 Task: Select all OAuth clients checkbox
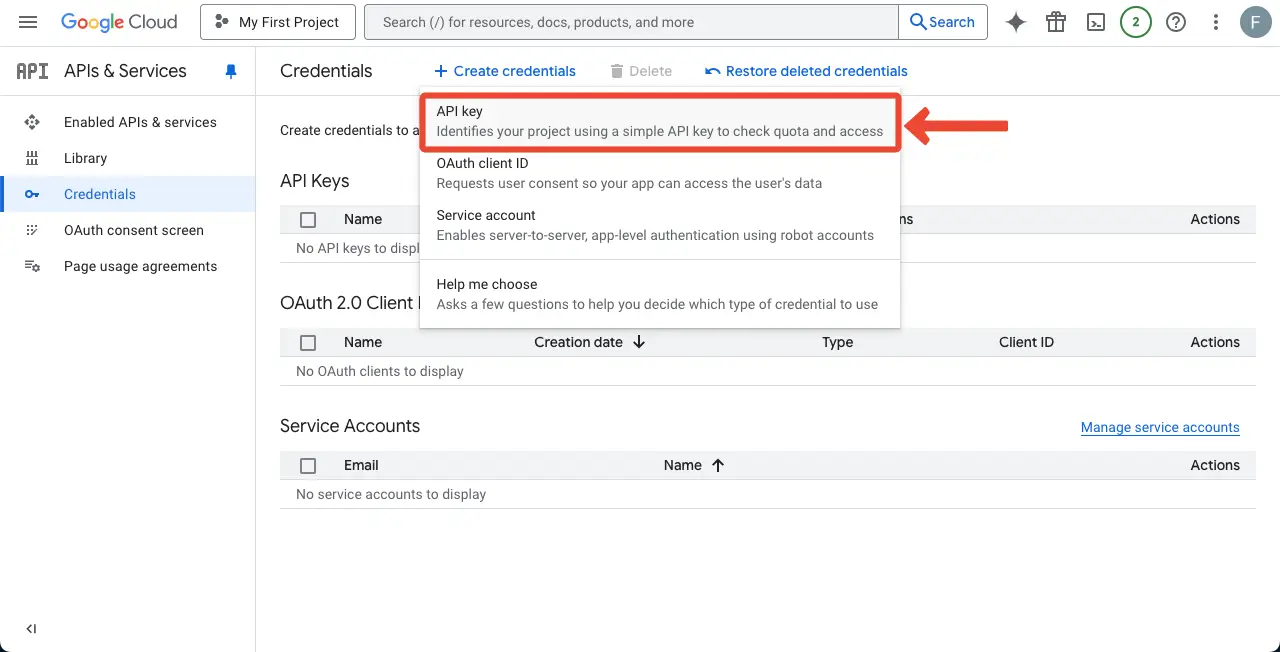tap(308, 343)
